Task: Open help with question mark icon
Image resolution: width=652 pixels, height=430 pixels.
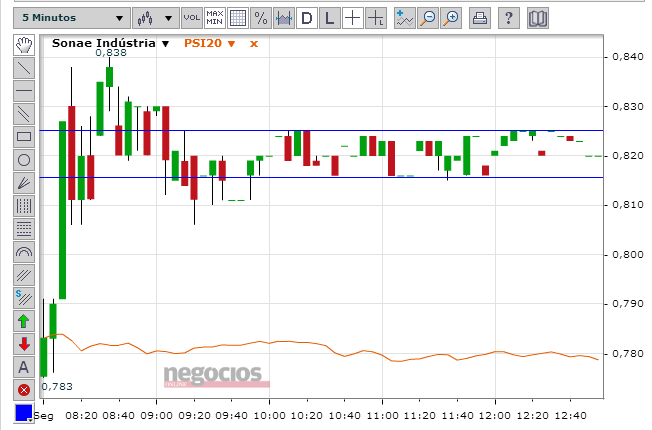Action: (508, 18)
